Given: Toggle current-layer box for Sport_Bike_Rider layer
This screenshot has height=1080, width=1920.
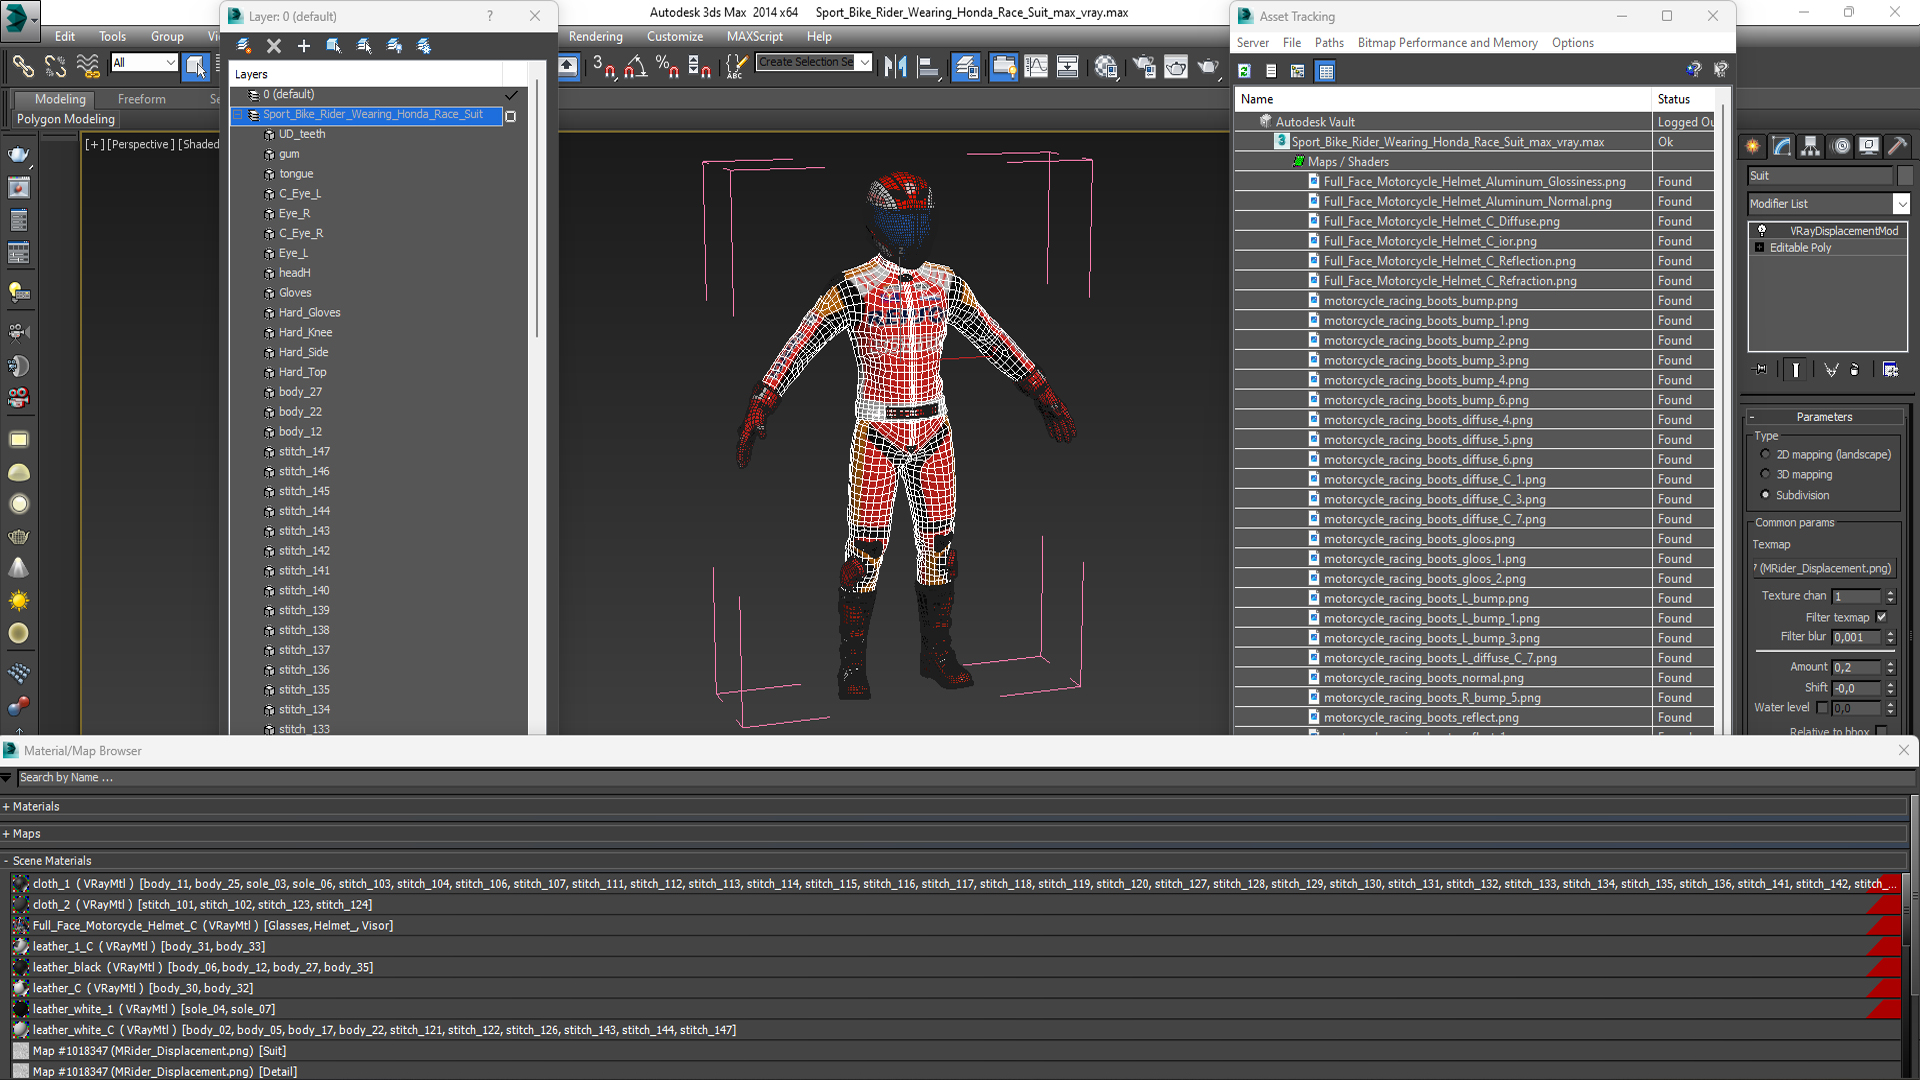Looking at the screenshot, I should pos(511,116).
